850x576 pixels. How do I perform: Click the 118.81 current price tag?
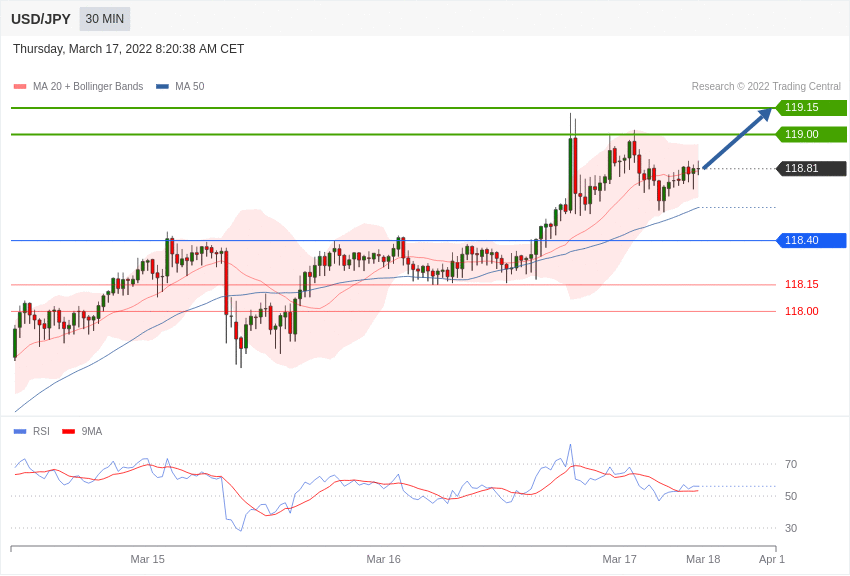click(811, 169)
